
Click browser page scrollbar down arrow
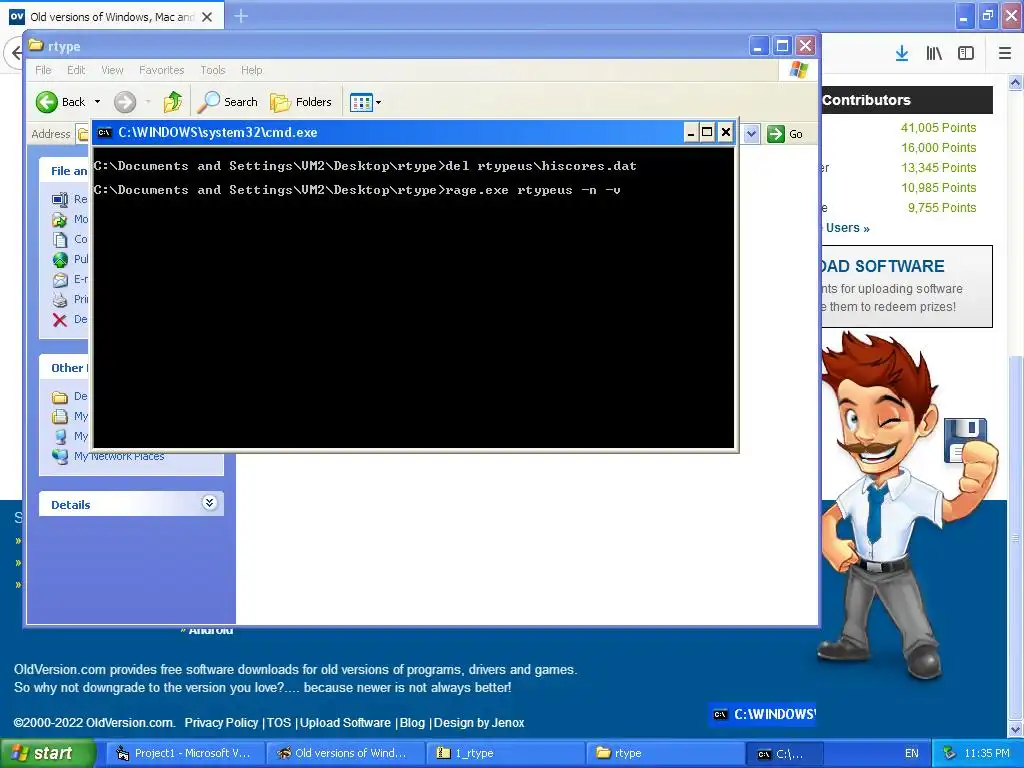tap(1015, 729)
